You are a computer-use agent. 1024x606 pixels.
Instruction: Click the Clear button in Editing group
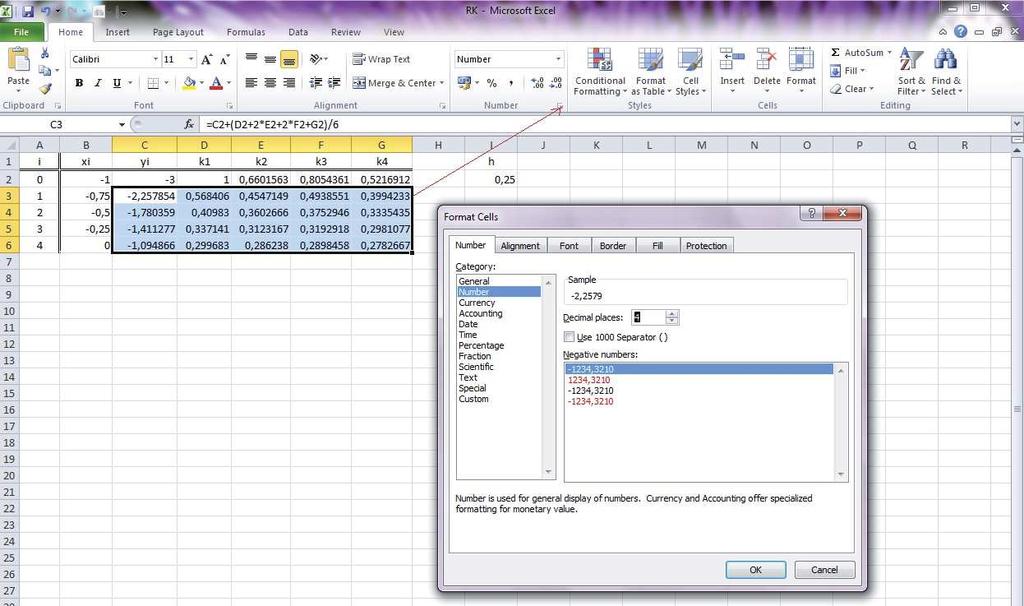pyautogui.click(x=852, y=89)
